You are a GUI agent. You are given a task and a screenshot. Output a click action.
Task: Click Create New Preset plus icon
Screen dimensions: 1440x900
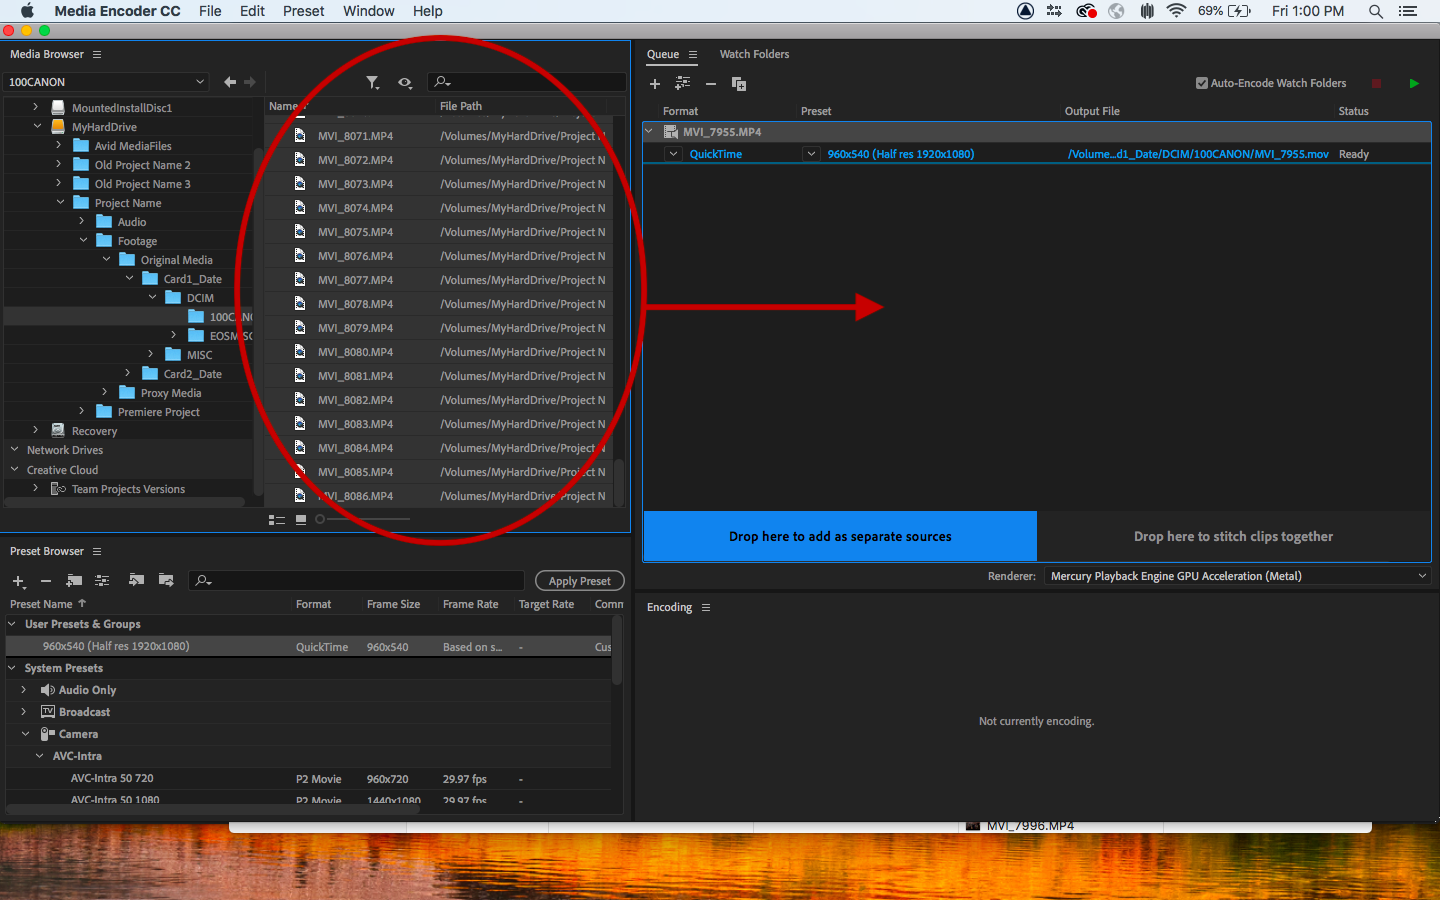point(18,581)
